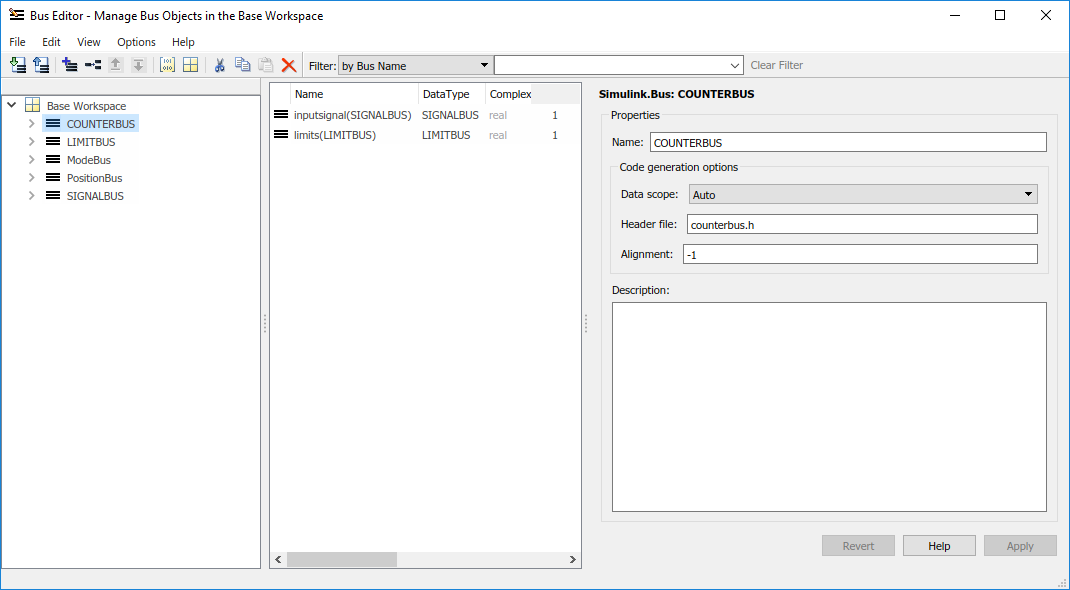The image size is (1070, 590).
Task: Click the horizontal scrollbar thumb in element table
Action: click(342, 559)
